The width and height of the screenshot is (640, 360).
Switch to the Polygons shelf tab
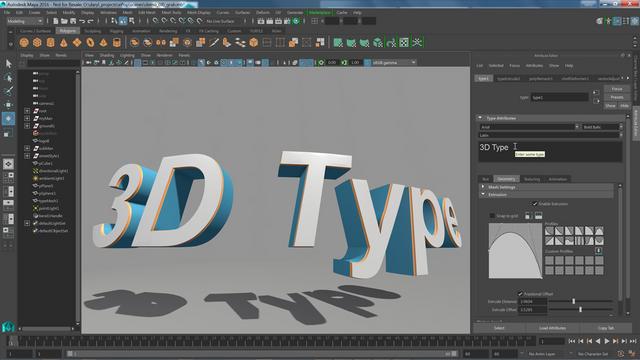[67, 31]
